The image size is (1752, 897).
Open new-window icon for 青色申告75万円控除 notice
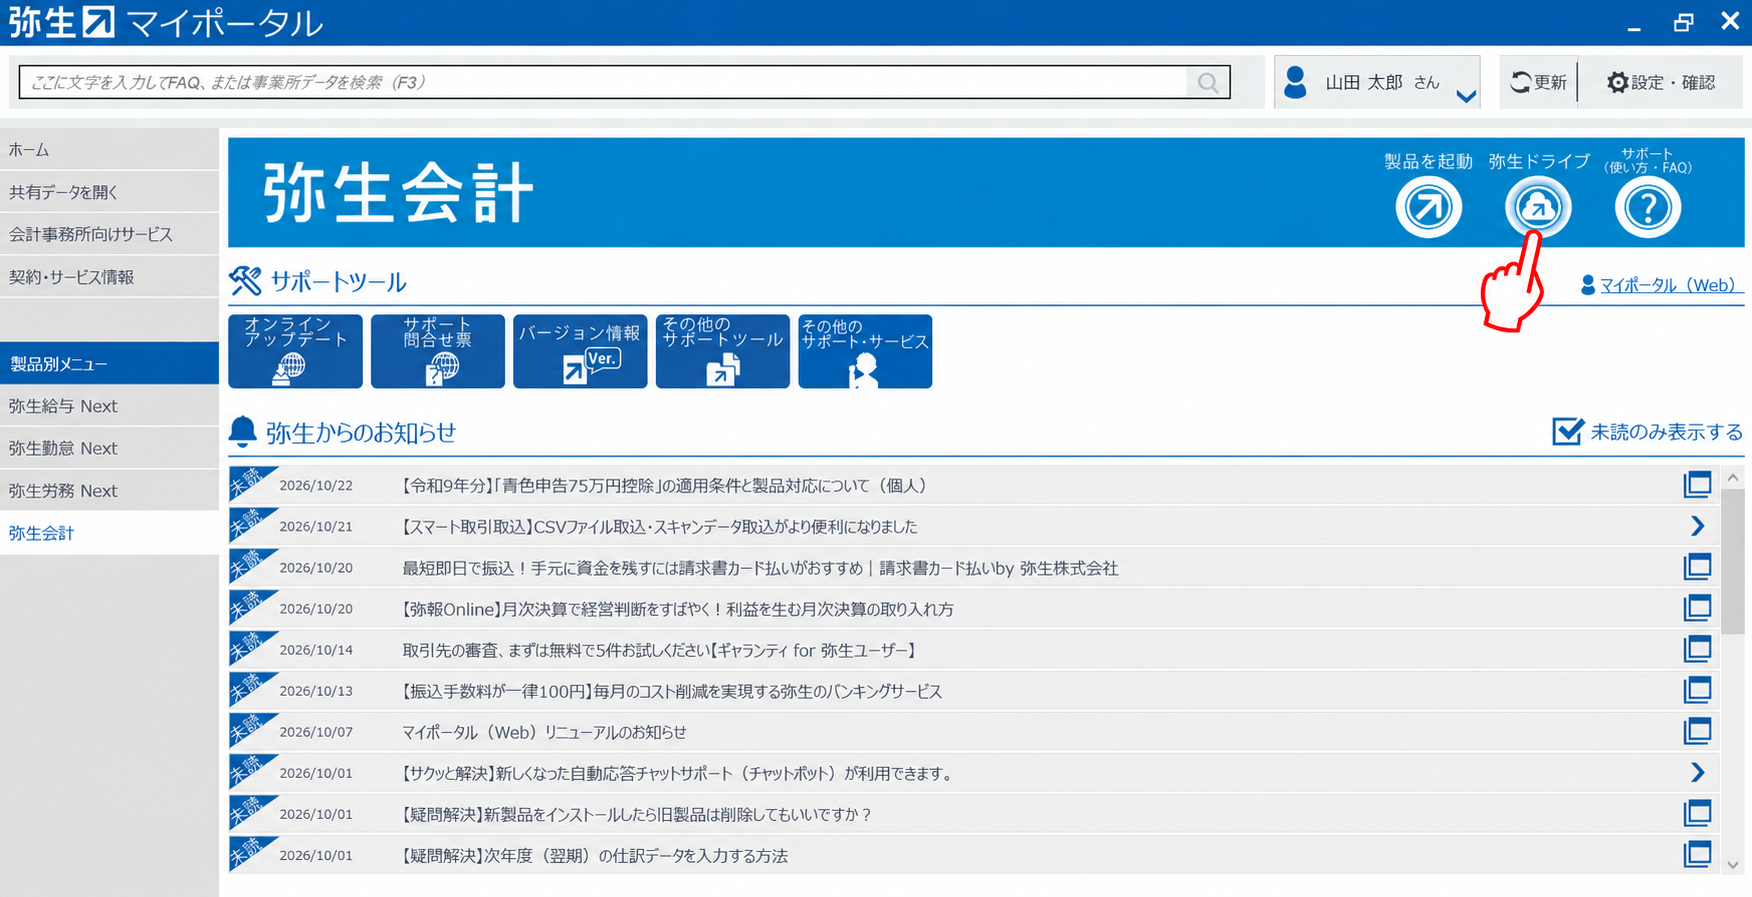tap(1697, 485)
